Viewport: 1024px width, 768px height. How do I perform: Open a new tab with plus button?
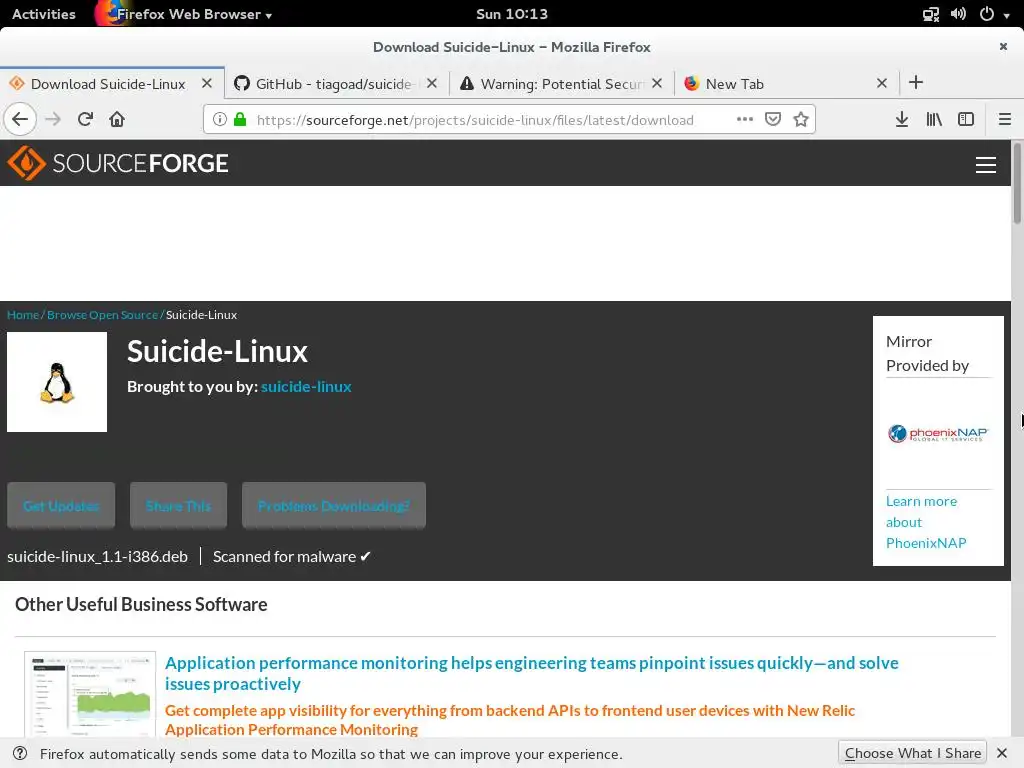[x=916, y=82]
